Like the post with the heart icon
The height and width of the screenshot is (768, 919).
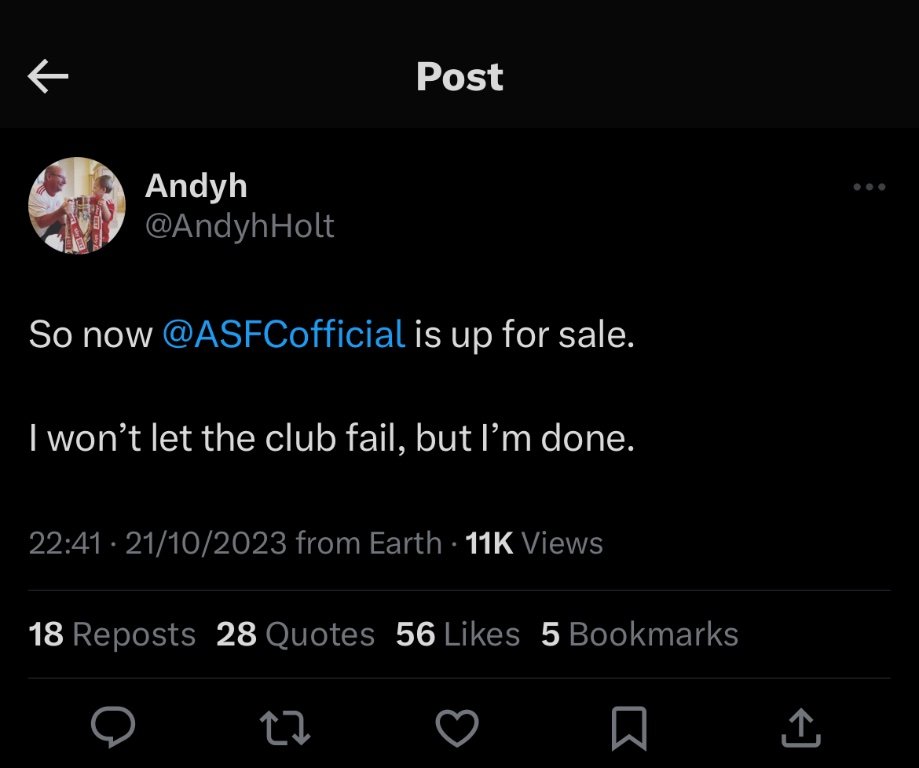click(458, 727)
